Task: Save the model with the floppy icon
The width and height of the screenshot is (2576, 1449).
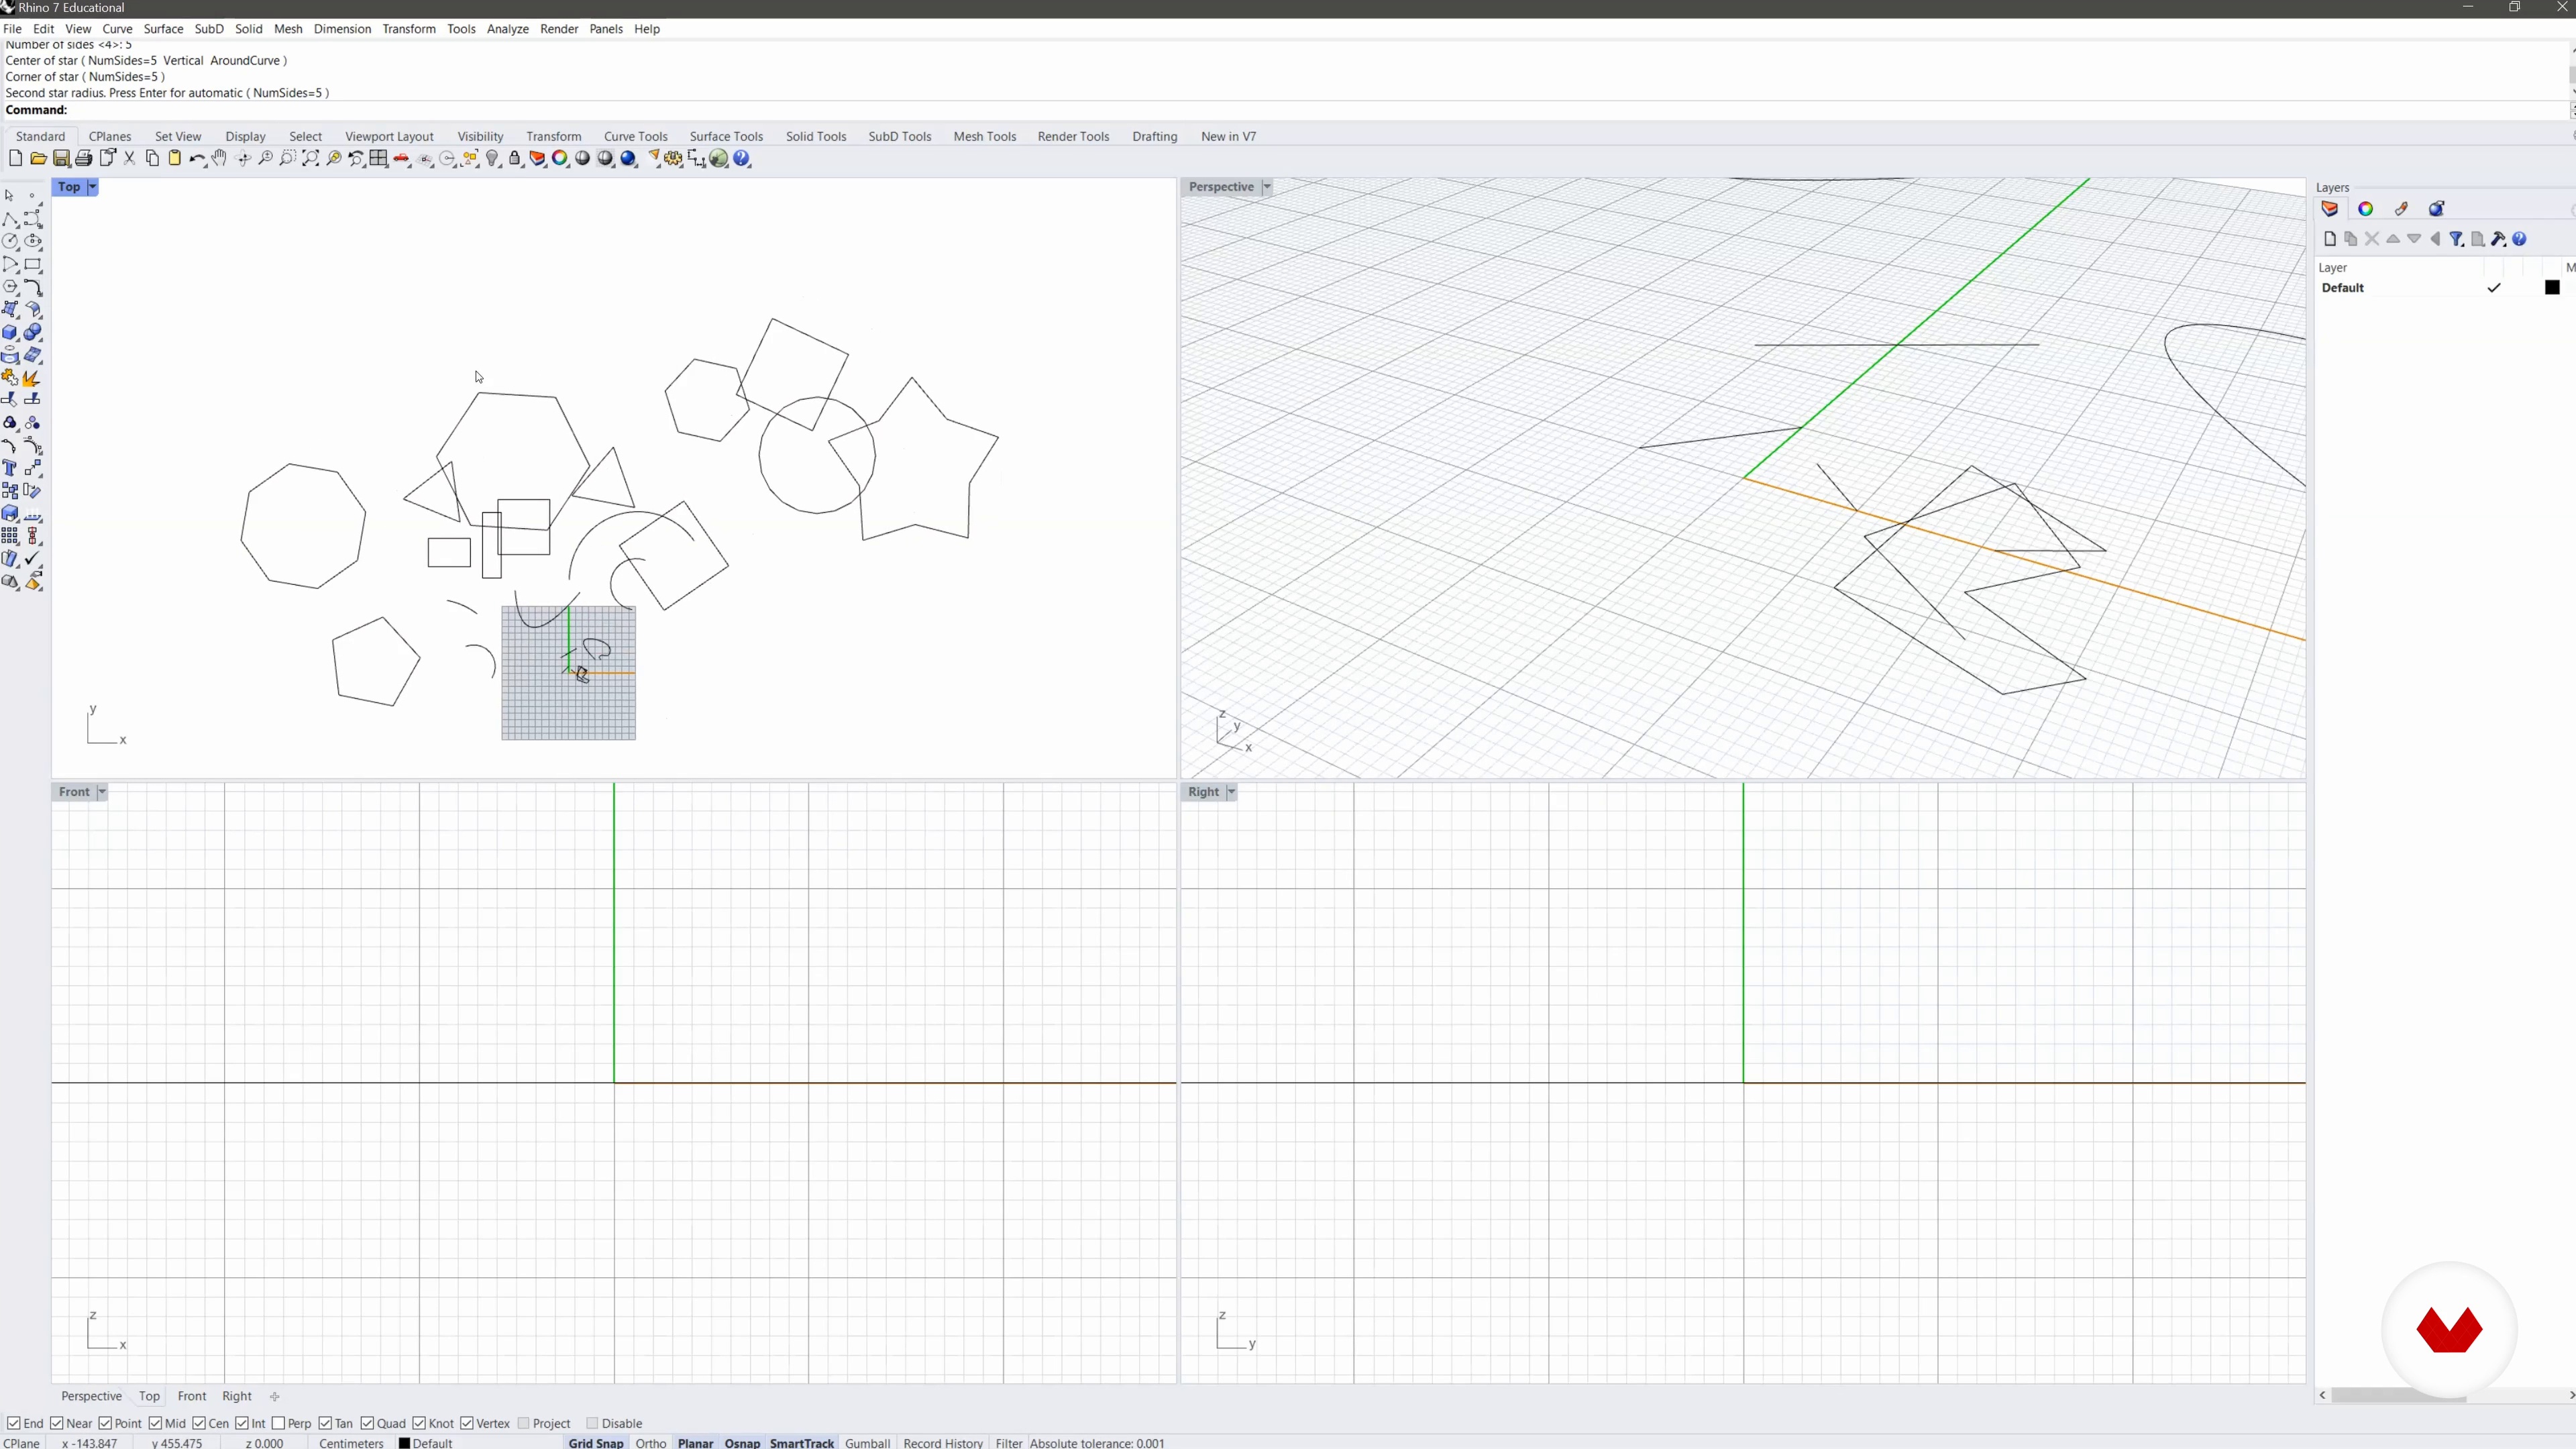Action: click(61, 158)
